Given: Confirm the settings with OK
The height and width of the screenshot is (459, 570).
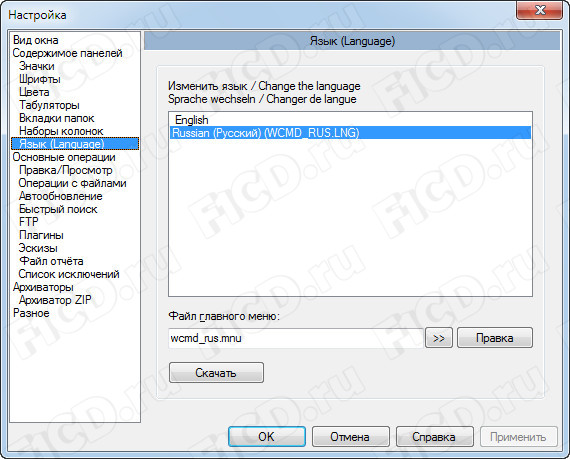Looking at the screenshot, I should [x=266, y=436].
